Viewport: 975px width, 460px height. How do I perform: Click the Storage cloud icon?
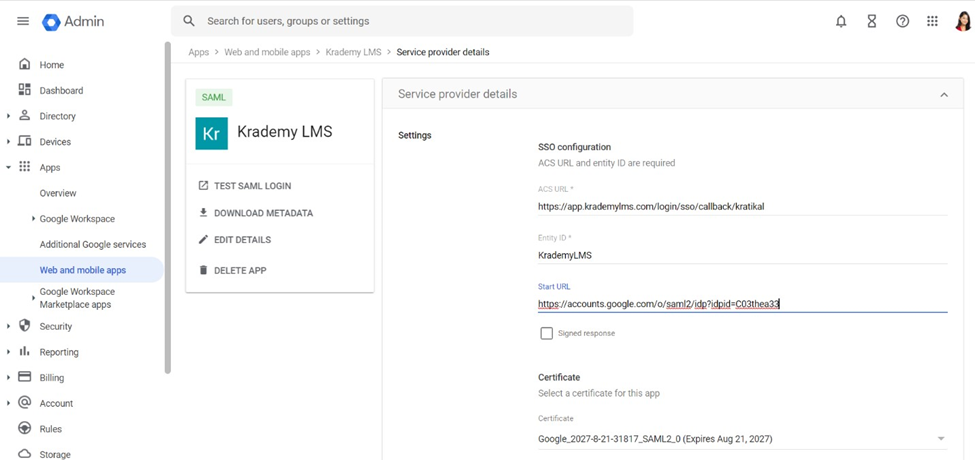pos(25,453)
